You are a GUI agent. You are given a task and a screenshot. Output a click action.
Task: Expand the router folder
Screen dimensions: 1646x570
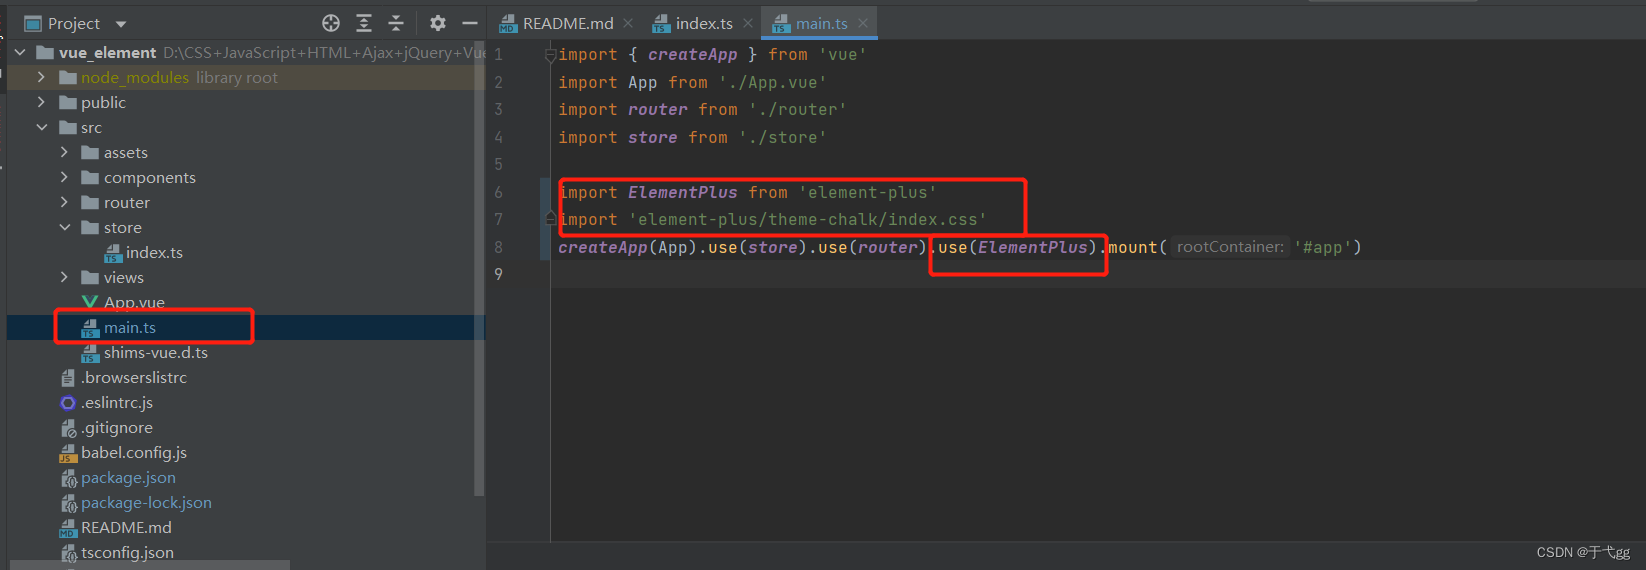(64, 202)
